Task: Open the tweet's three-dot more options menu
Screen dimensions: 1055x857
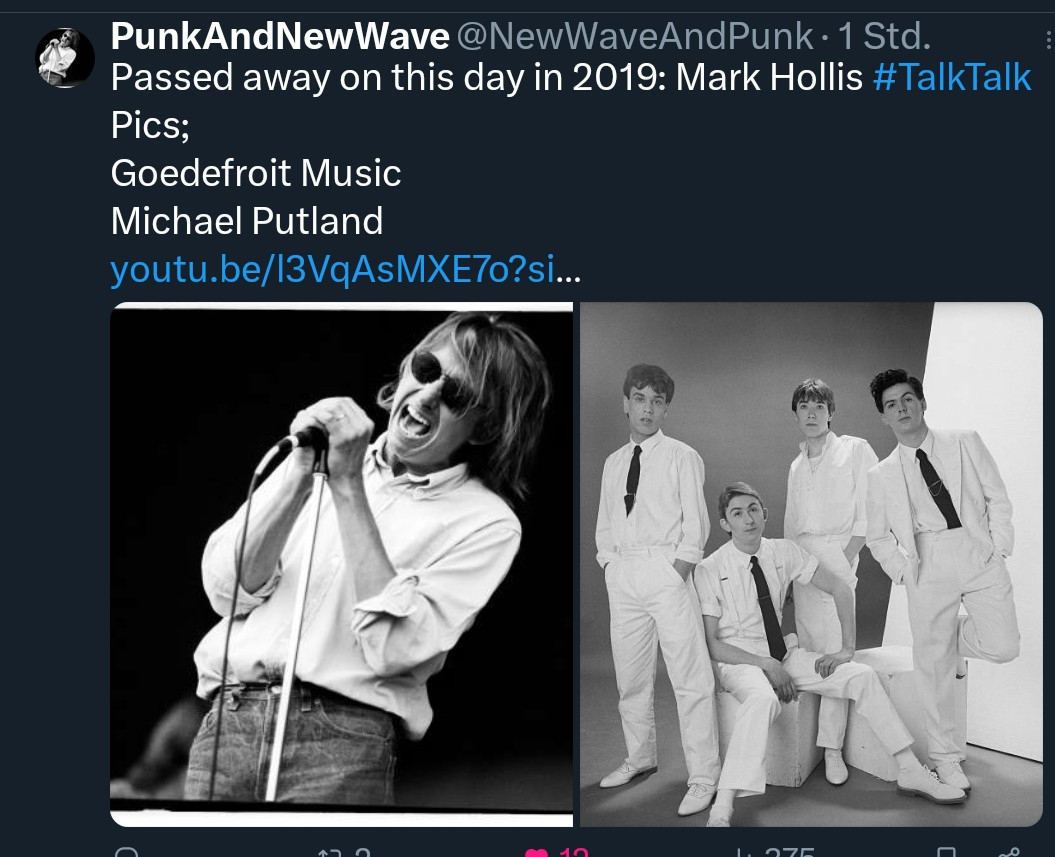Action: 1048,40
